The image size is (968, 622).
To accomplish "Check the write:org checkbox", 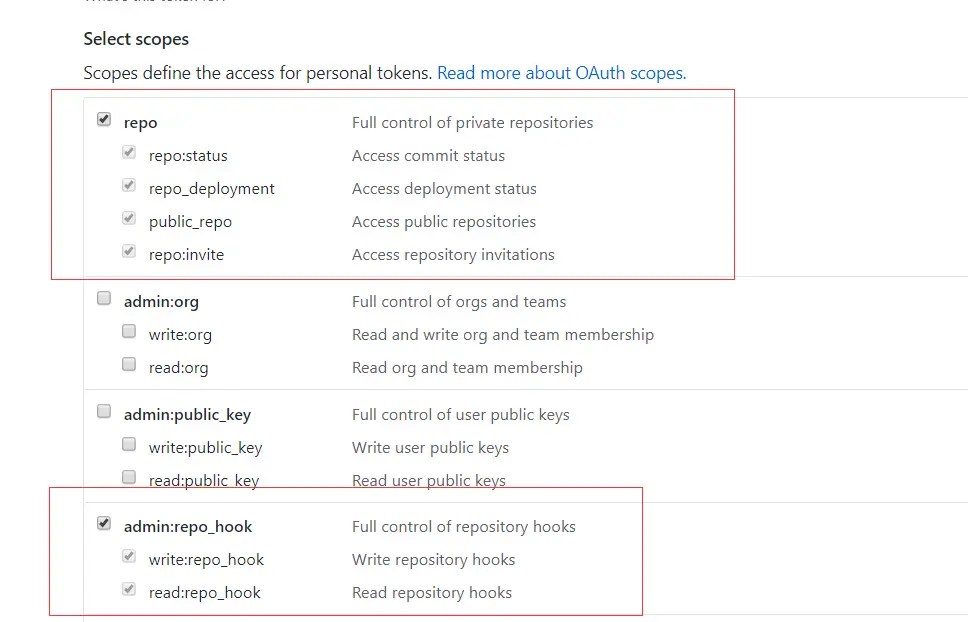I will point(129,333).
